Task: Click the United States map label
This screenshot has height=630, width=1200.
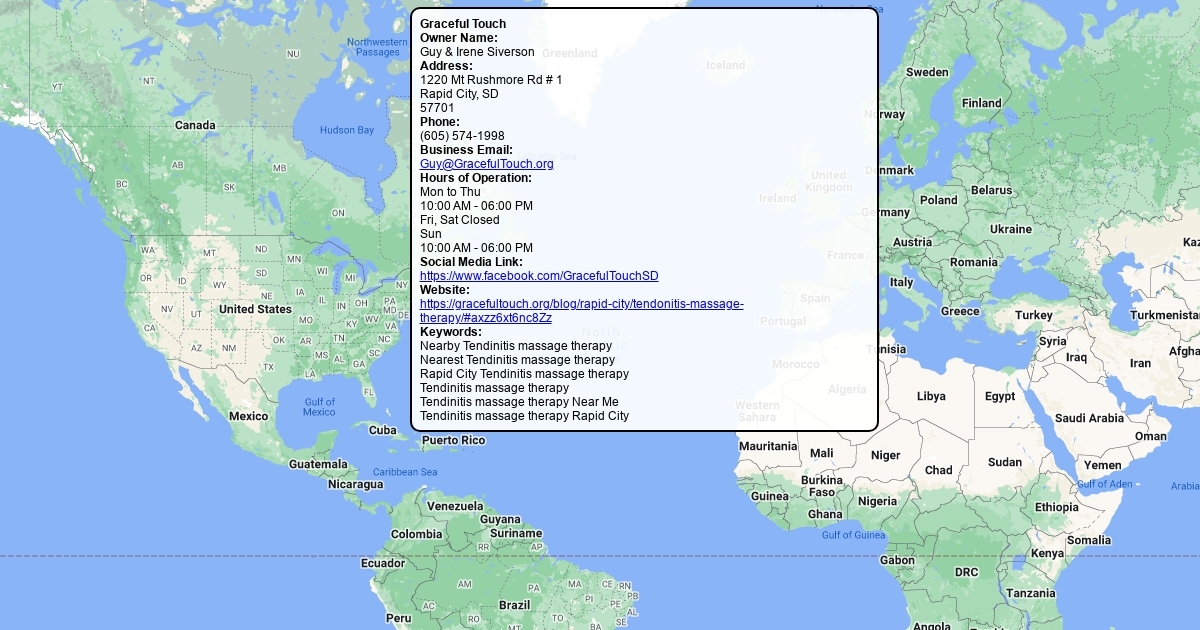Action: pyautogui.click(x=255, y=310)
